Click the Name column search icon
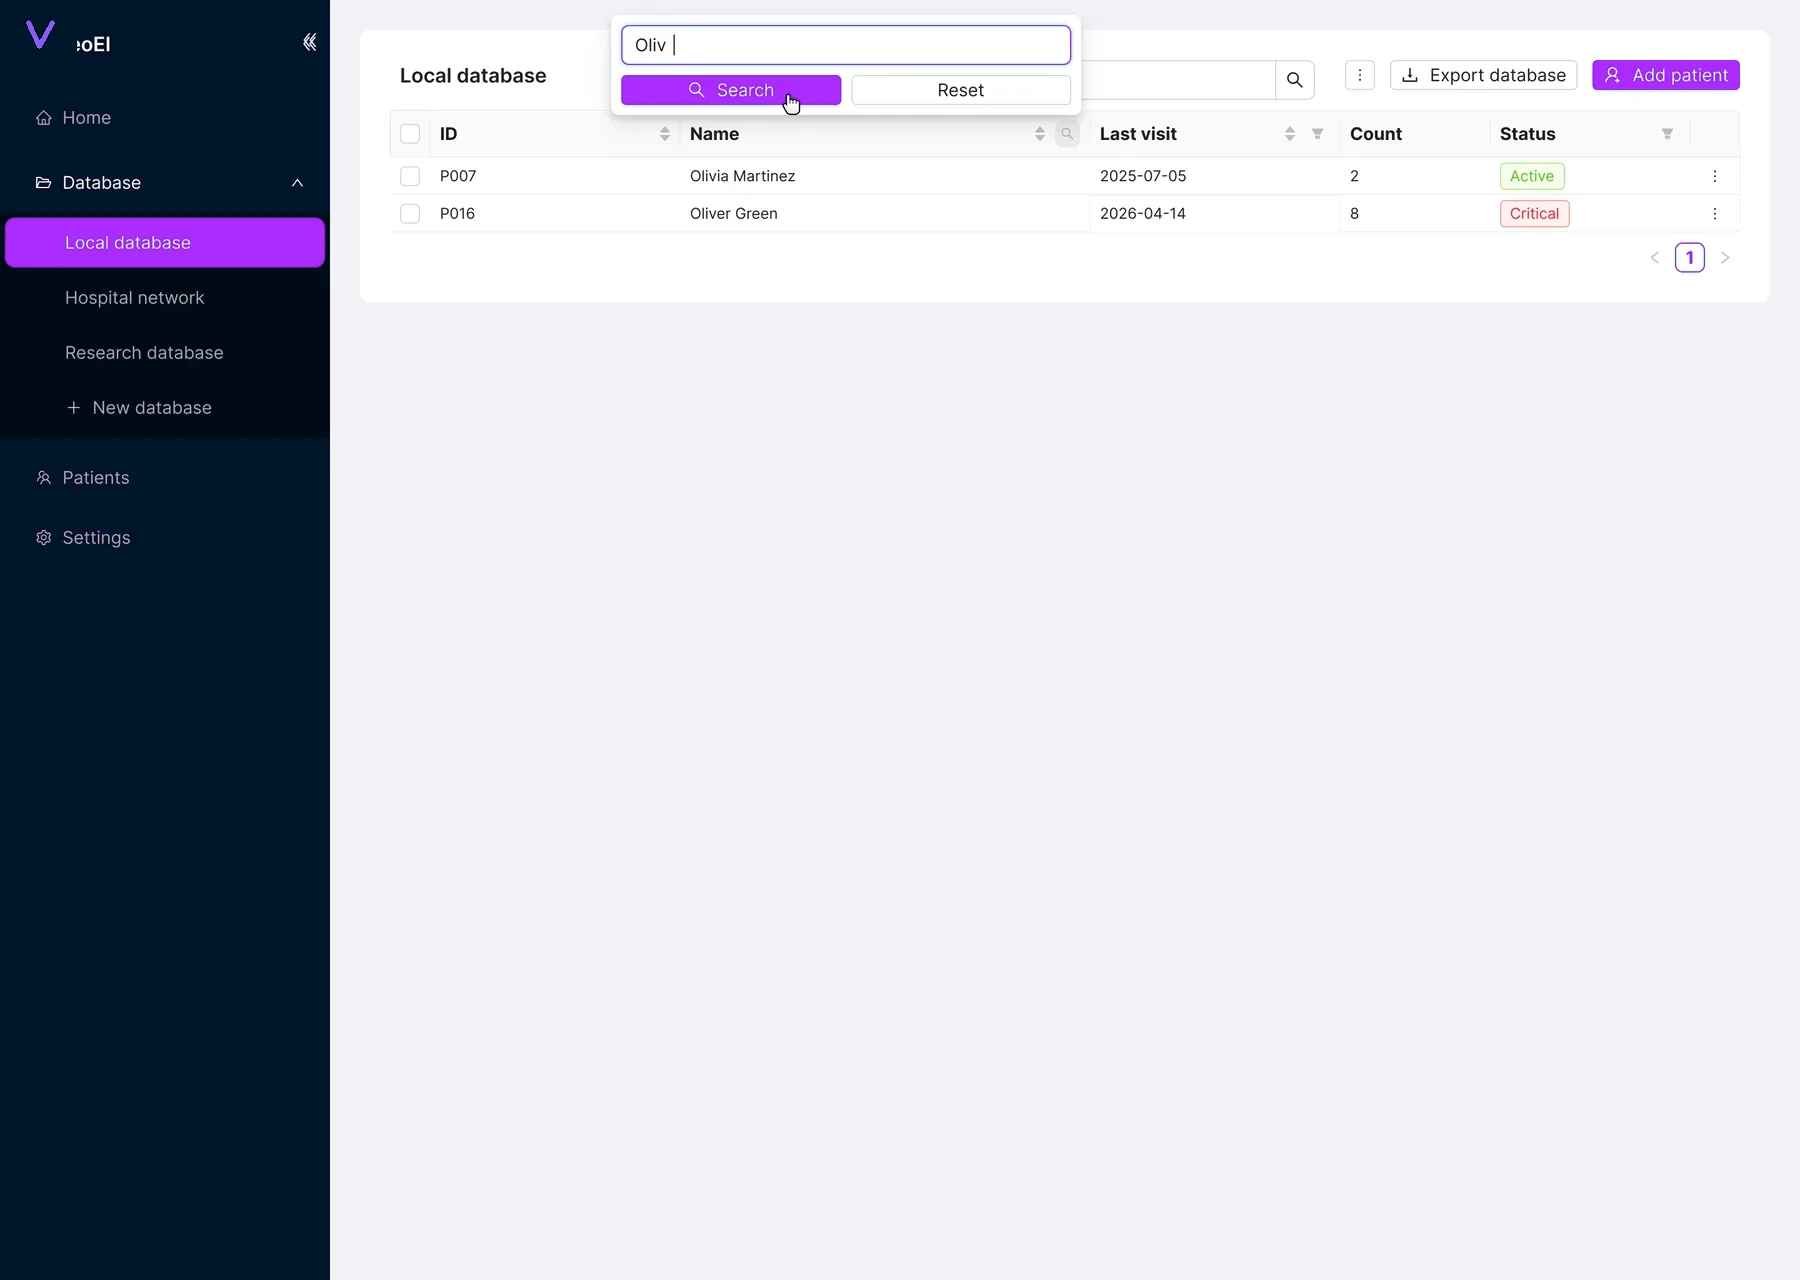This screenshot has height=1280, width=1800. [x=1067, y=134]
